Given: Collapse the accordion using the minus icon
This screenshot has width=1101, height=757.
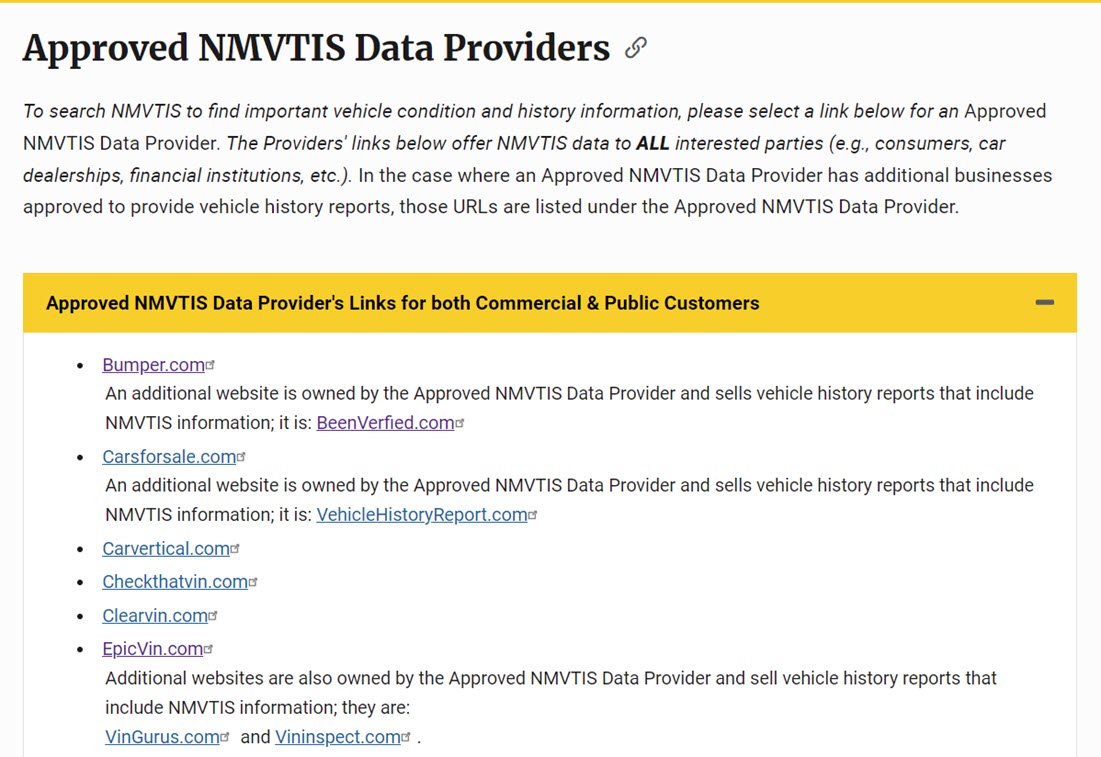Looking at the screenshot, I should coord(1045,303).
